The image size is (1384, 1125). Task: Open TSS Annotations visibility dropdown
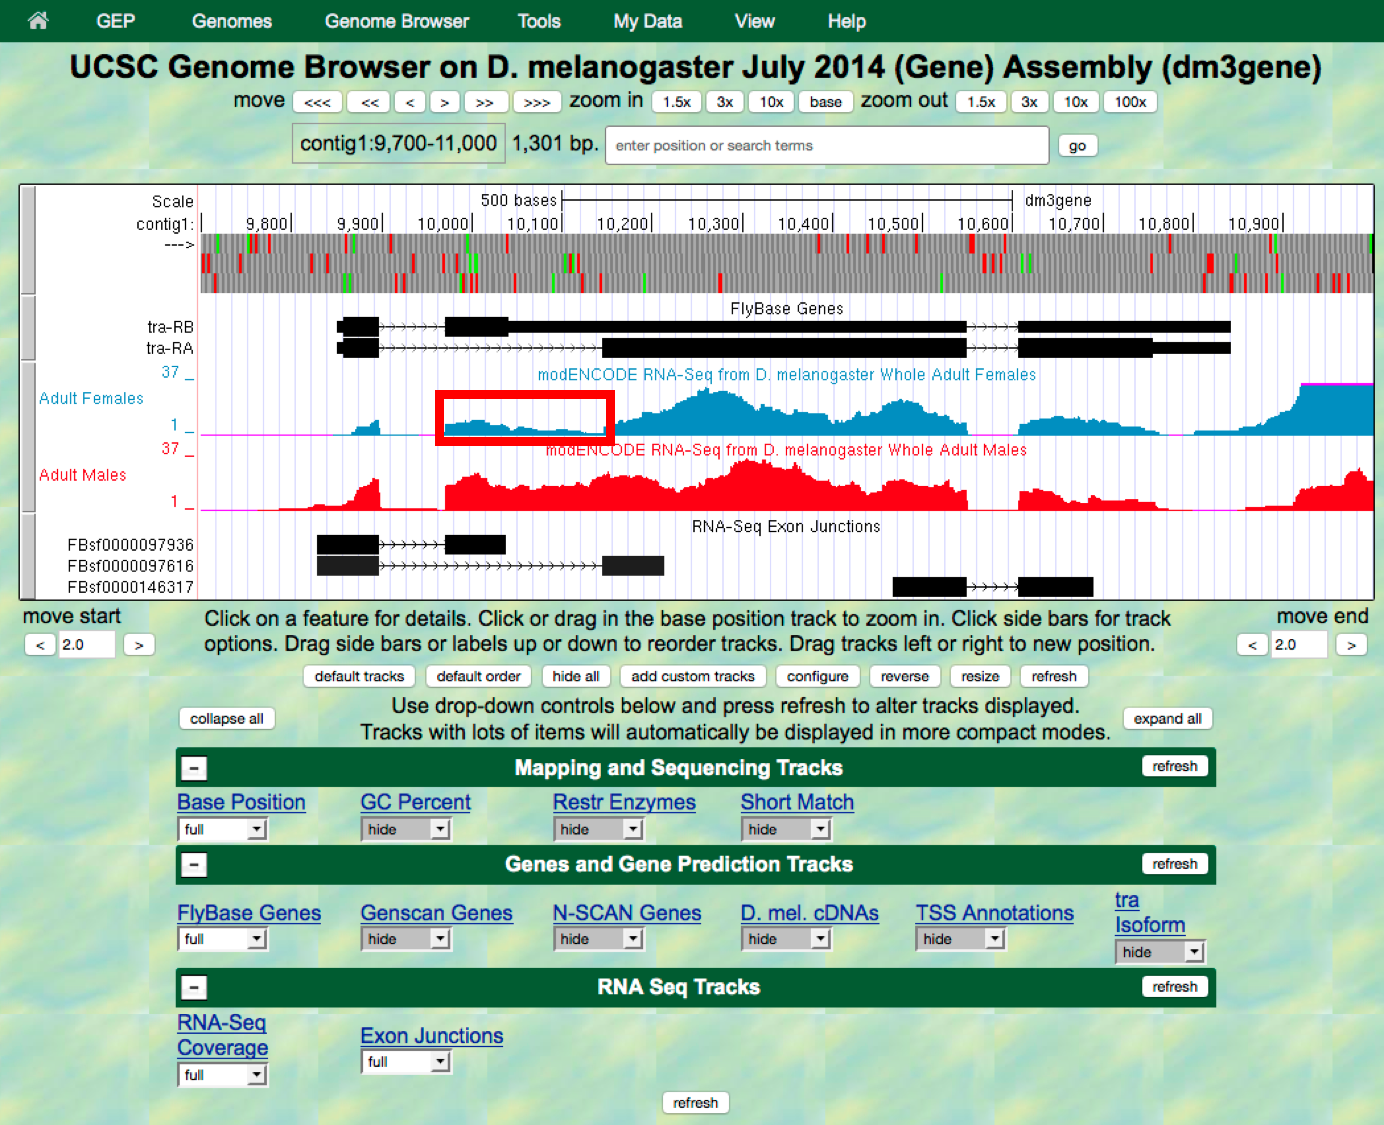click(x=961, y=939)
